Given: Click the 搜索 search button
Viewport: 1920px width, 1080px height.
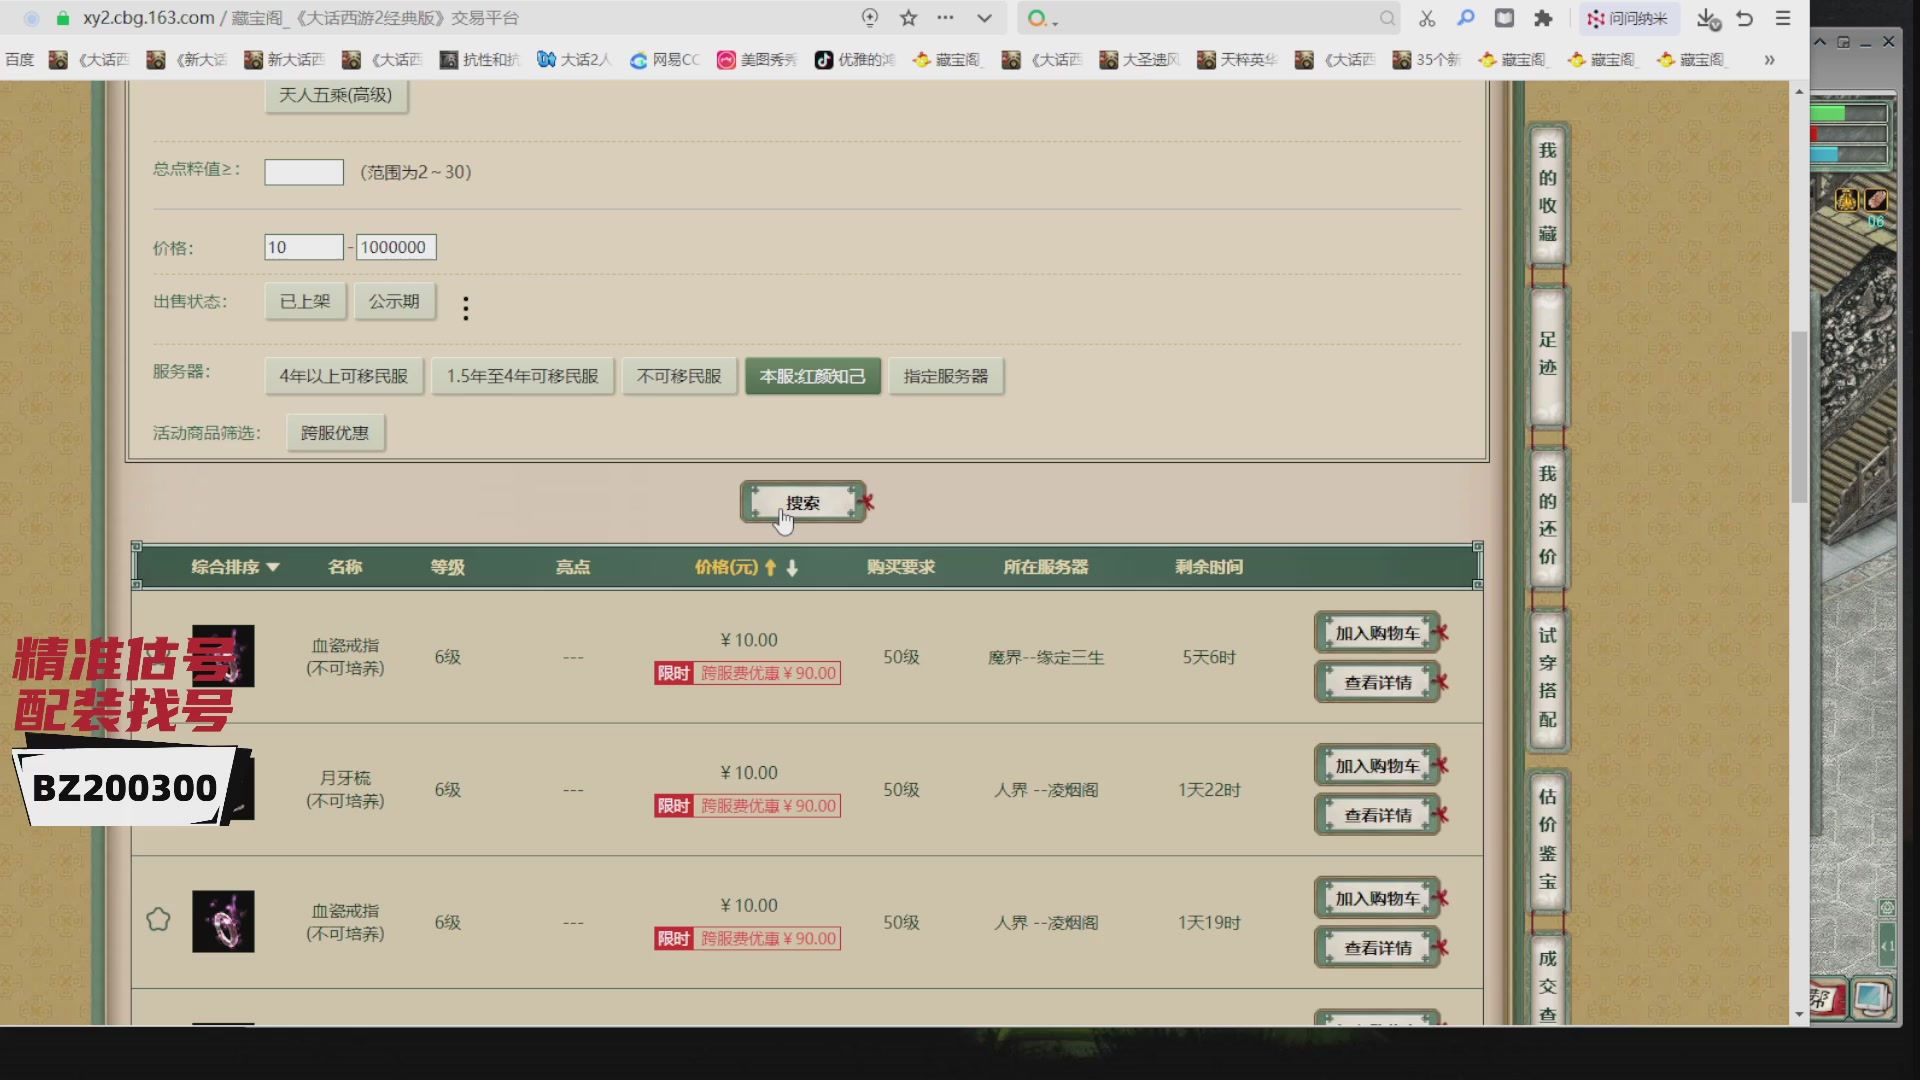Looking at the screenshot, I should pyautogui.click(x=804, y=502).
